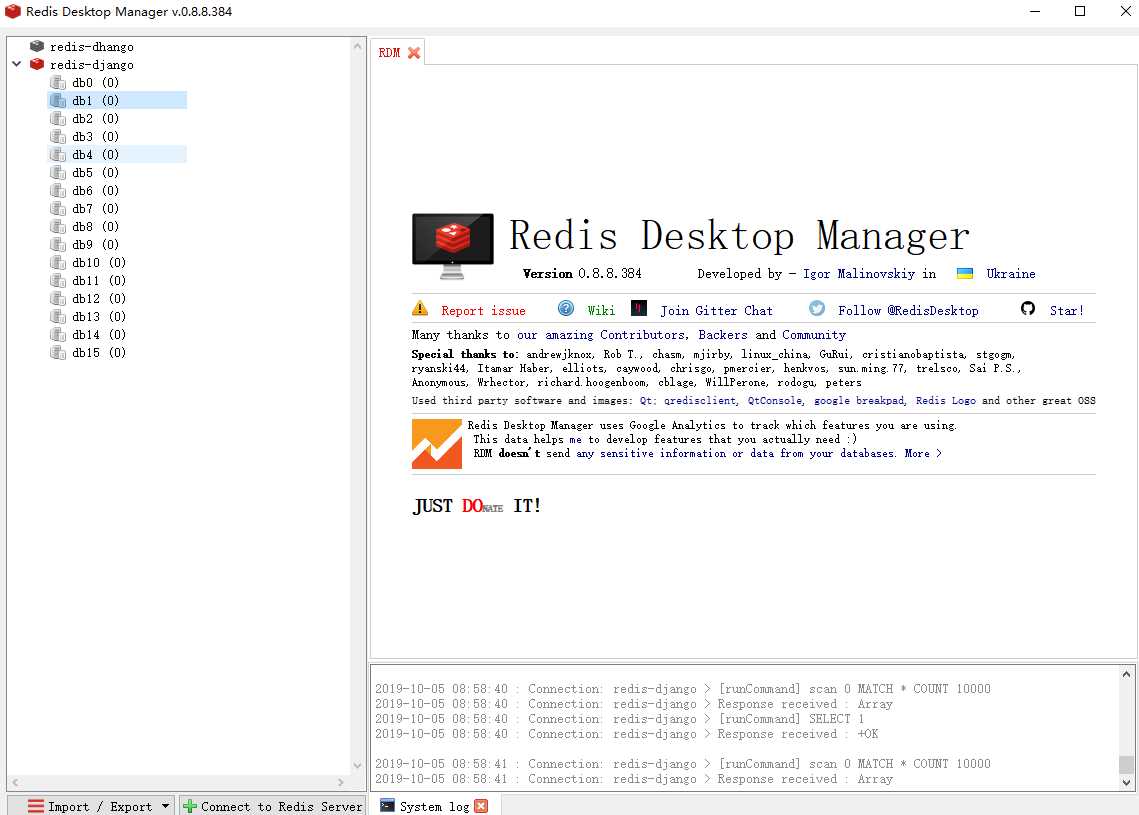Select the redis-django connection label
This screenshot has width=1139, height=815.
coord(92,65)
